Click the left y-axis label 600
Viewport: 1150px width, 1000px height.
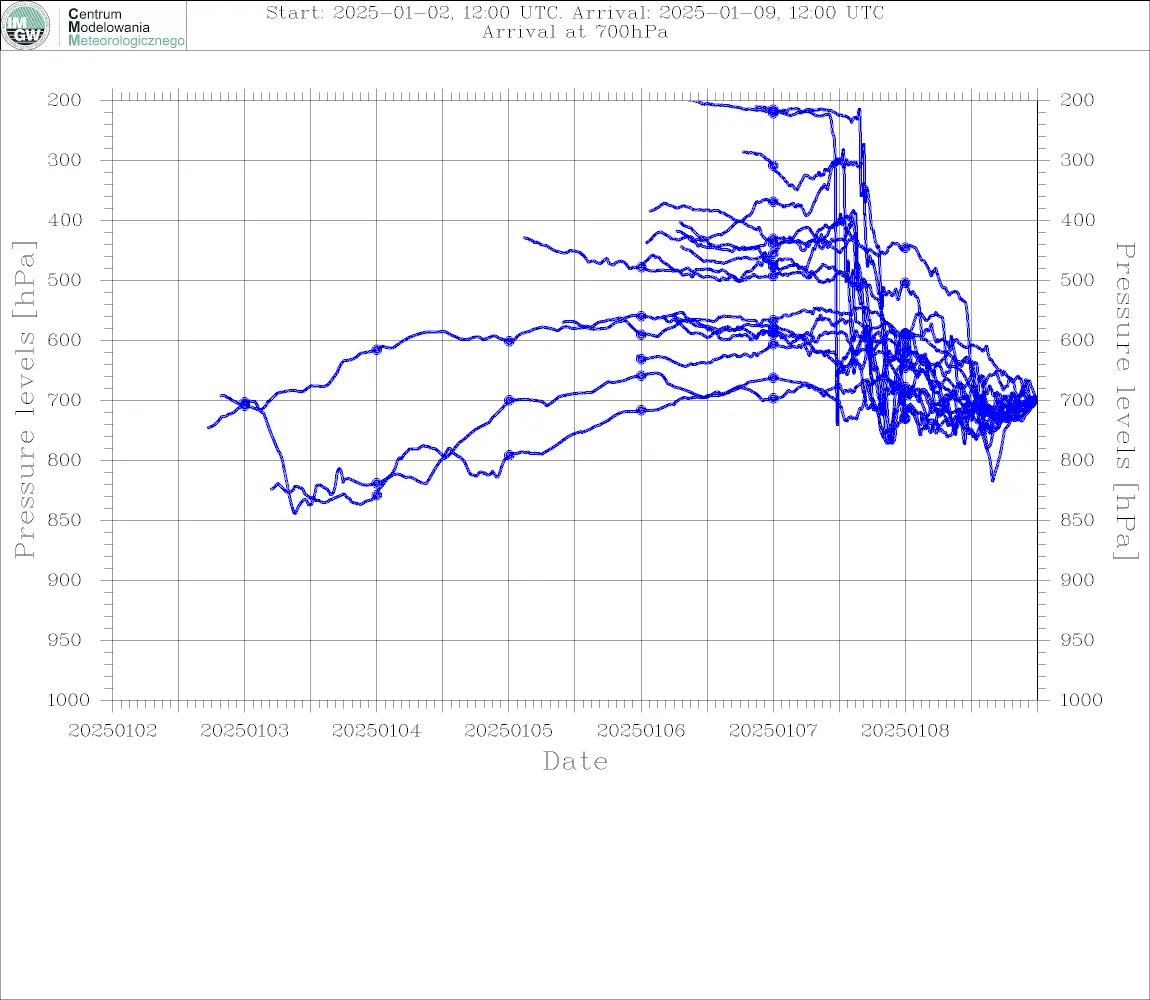[65, 340]
